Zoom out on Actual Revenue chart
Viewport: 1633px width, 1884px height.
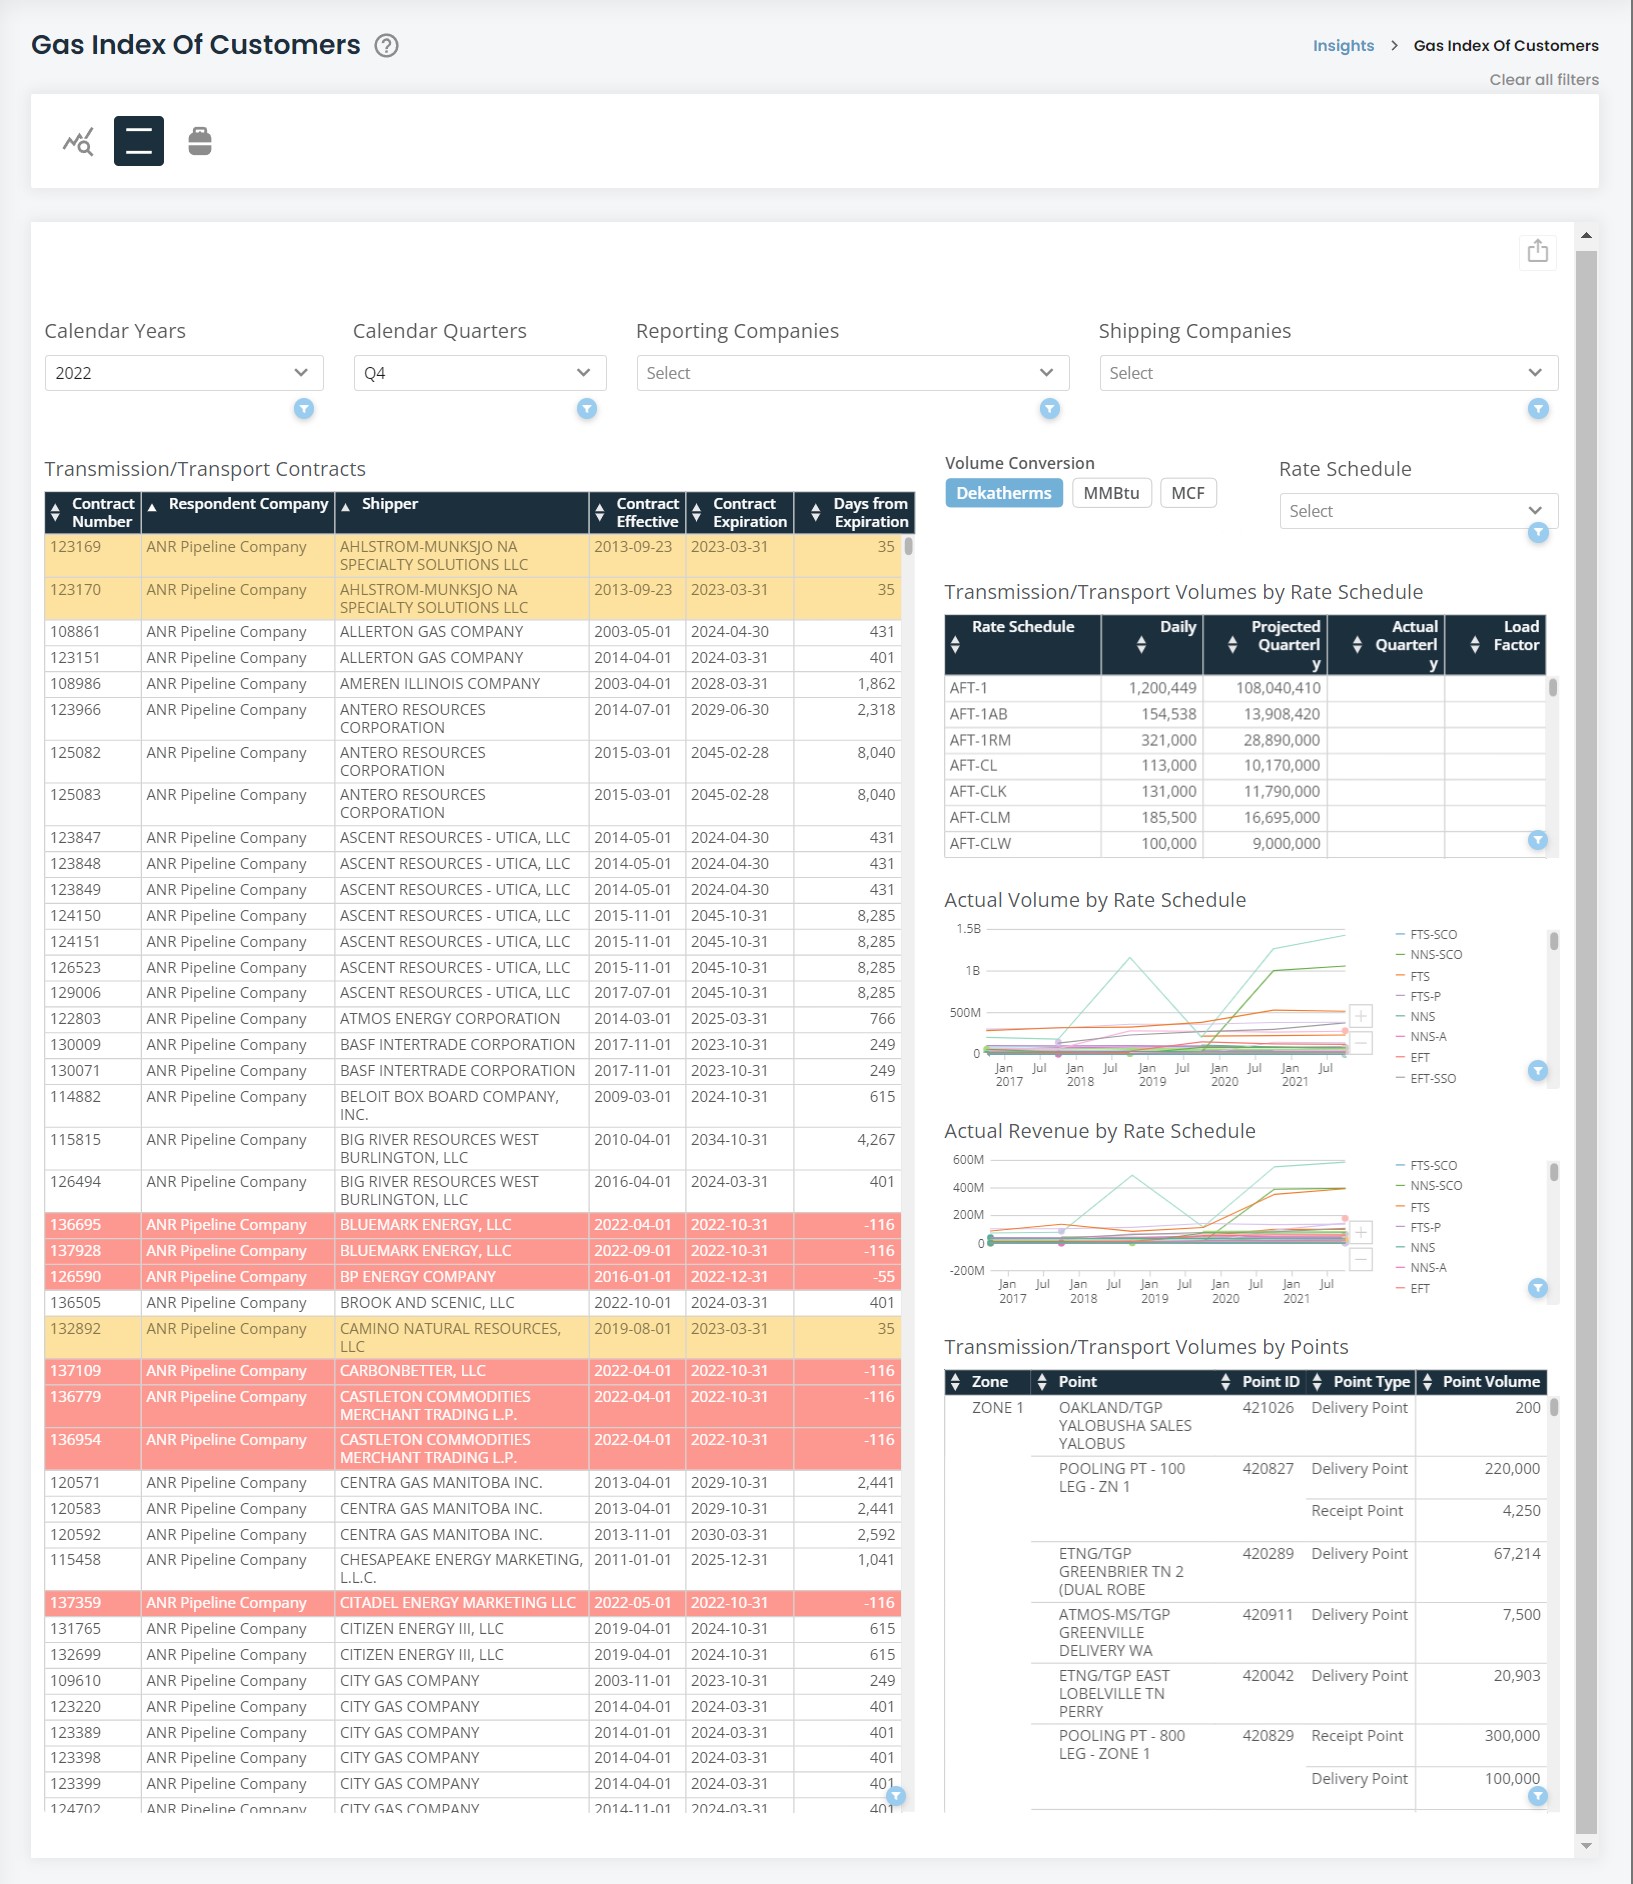point(1361,1259)
